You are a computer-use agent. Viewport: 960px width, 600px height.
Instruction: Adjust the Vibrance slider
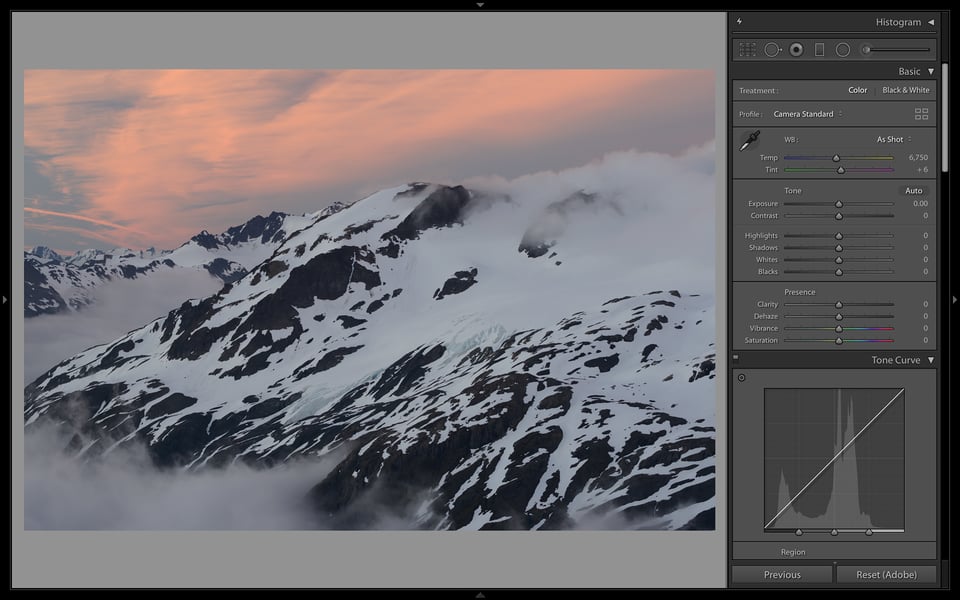(x=839, y=329)
